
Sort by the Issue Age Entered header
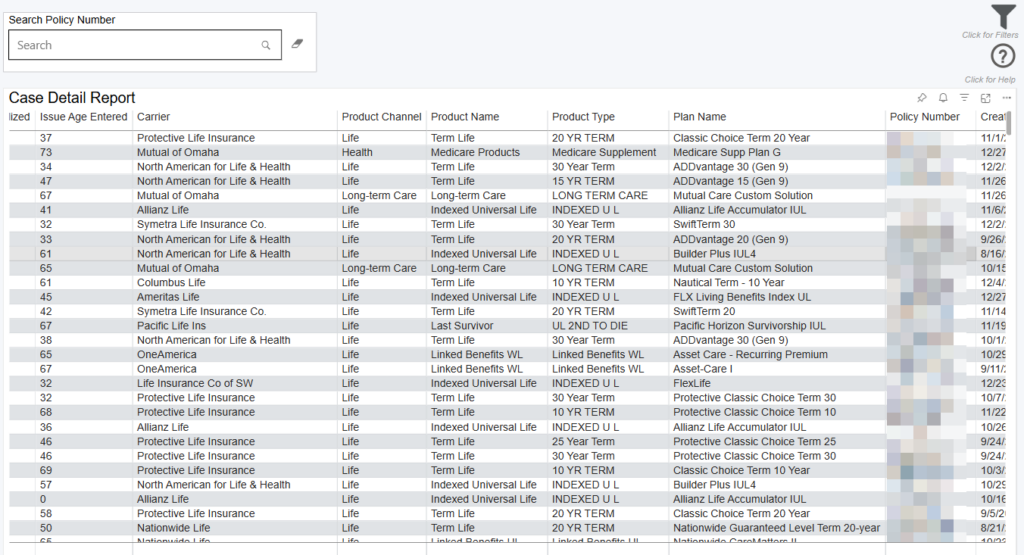(x=83, y=117)
